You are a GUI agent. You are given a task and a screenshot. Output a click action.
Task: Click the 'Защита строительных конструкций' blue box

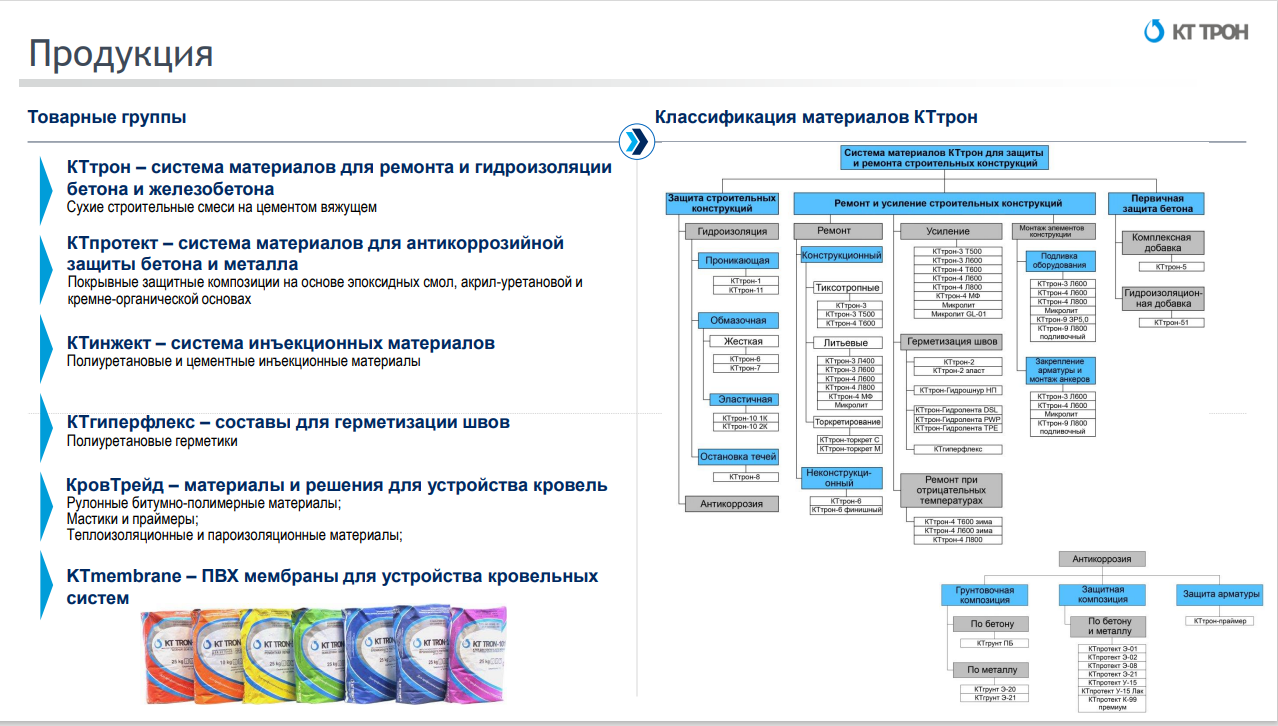(721, 203)
